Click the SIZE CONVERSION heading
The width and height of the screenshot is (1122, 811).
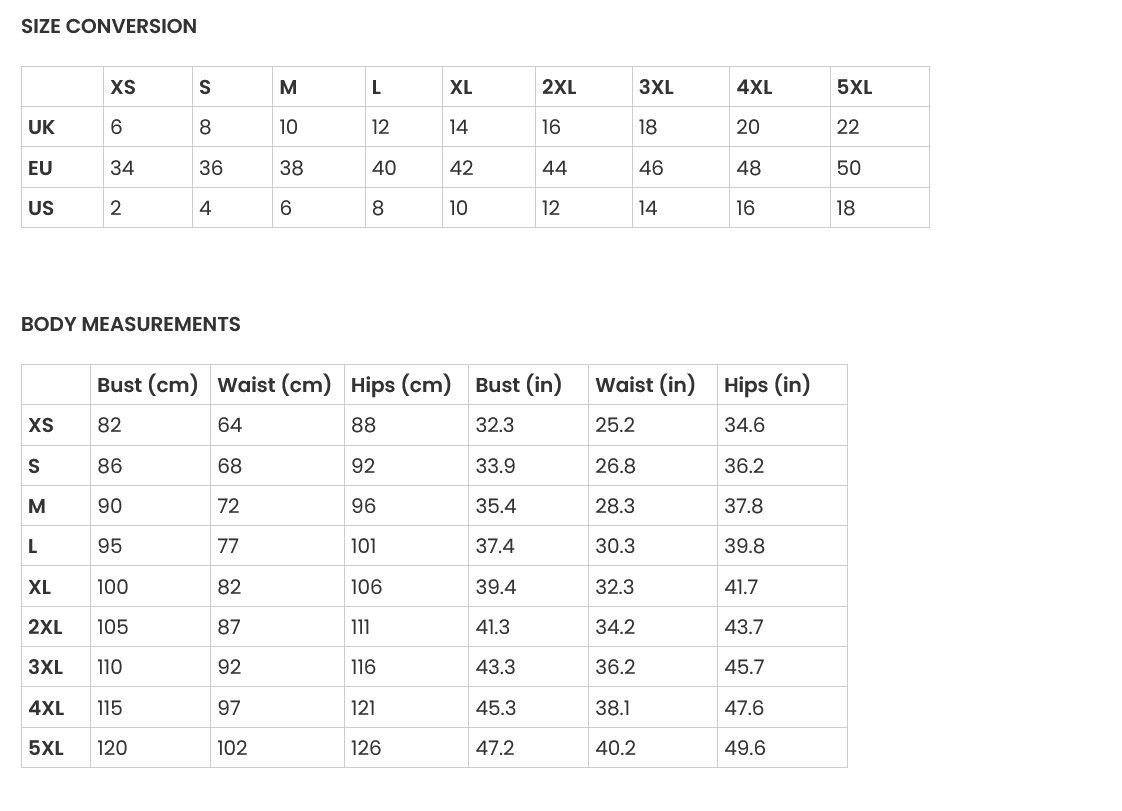pos(109,26)
